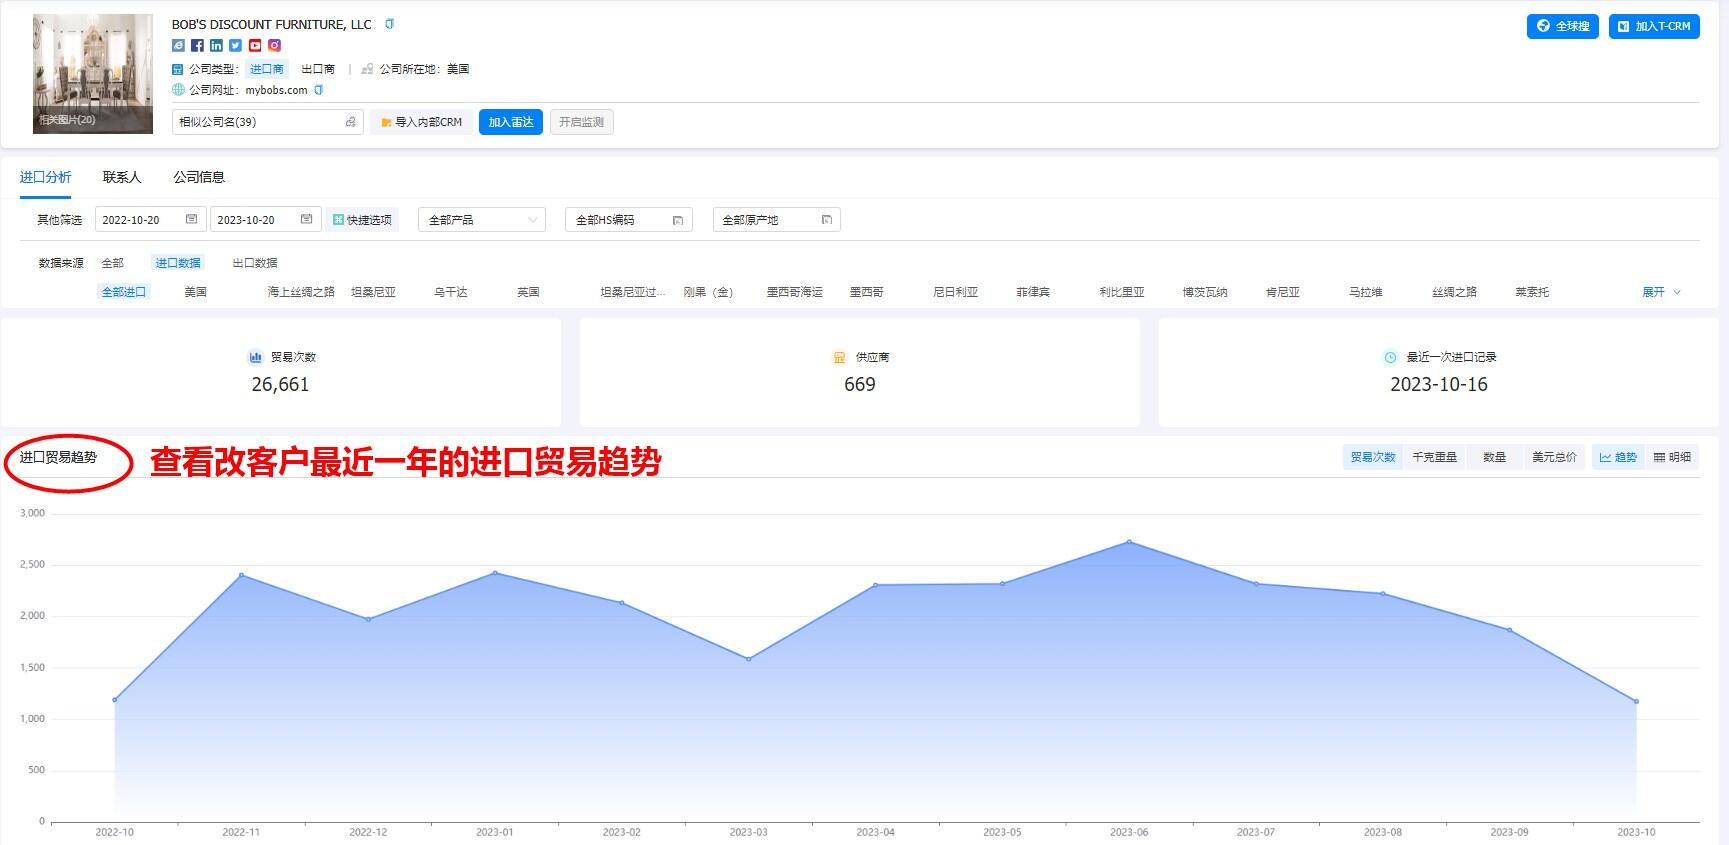
Task: Filter imports by 英国
Action: (x=528, y=292)
